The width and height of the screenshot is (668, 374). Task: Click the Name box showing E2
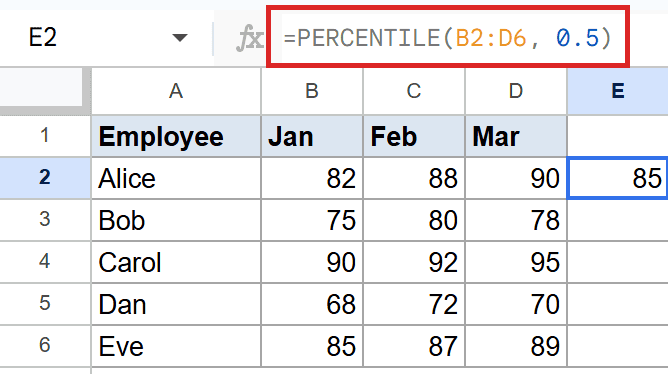(107, 37)
